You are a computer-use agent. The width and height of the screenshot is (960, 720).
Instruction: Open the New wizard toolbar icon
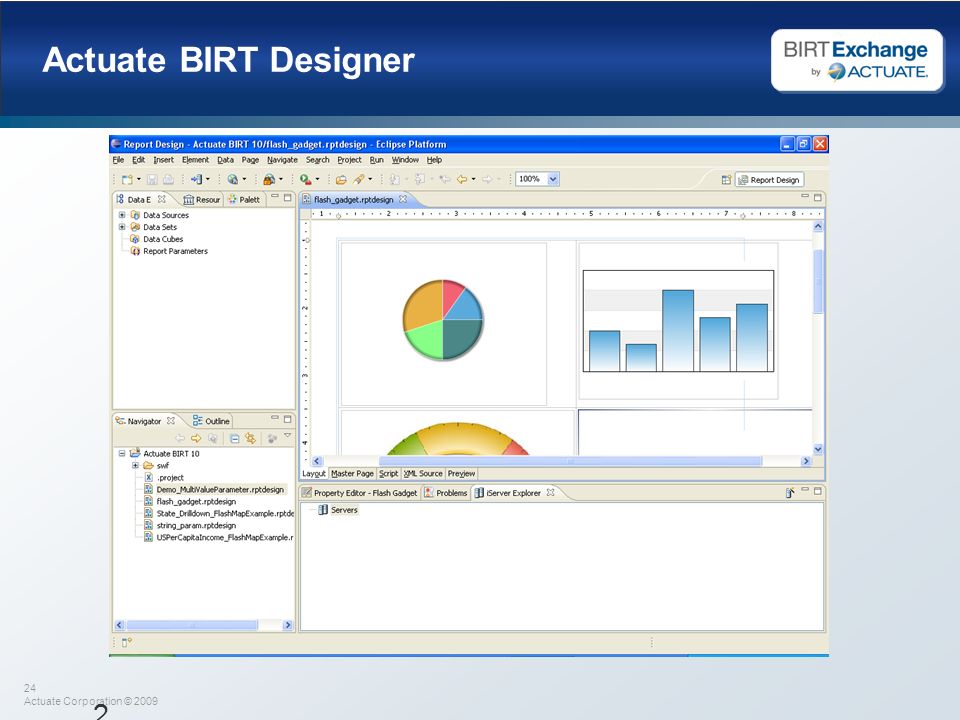[x=127, y=179]
